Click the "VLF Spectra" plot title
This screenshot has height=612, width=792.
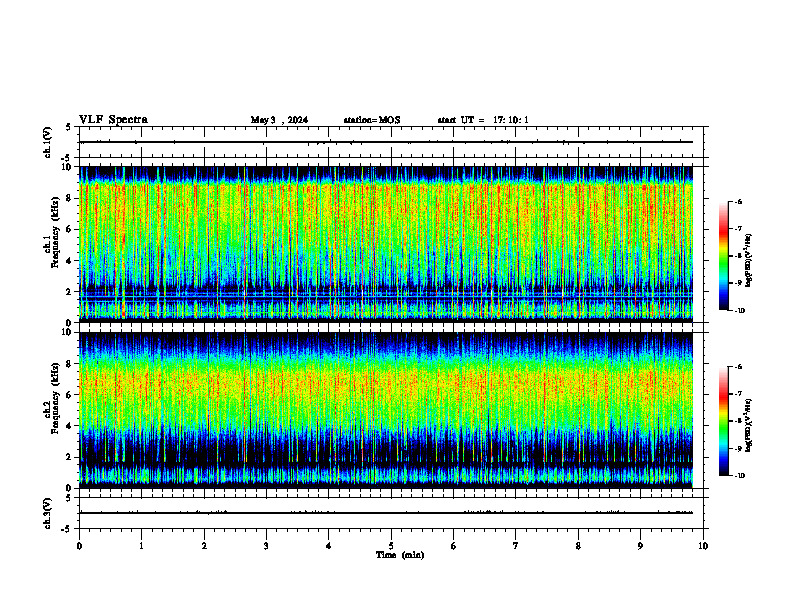click(113, 120)
